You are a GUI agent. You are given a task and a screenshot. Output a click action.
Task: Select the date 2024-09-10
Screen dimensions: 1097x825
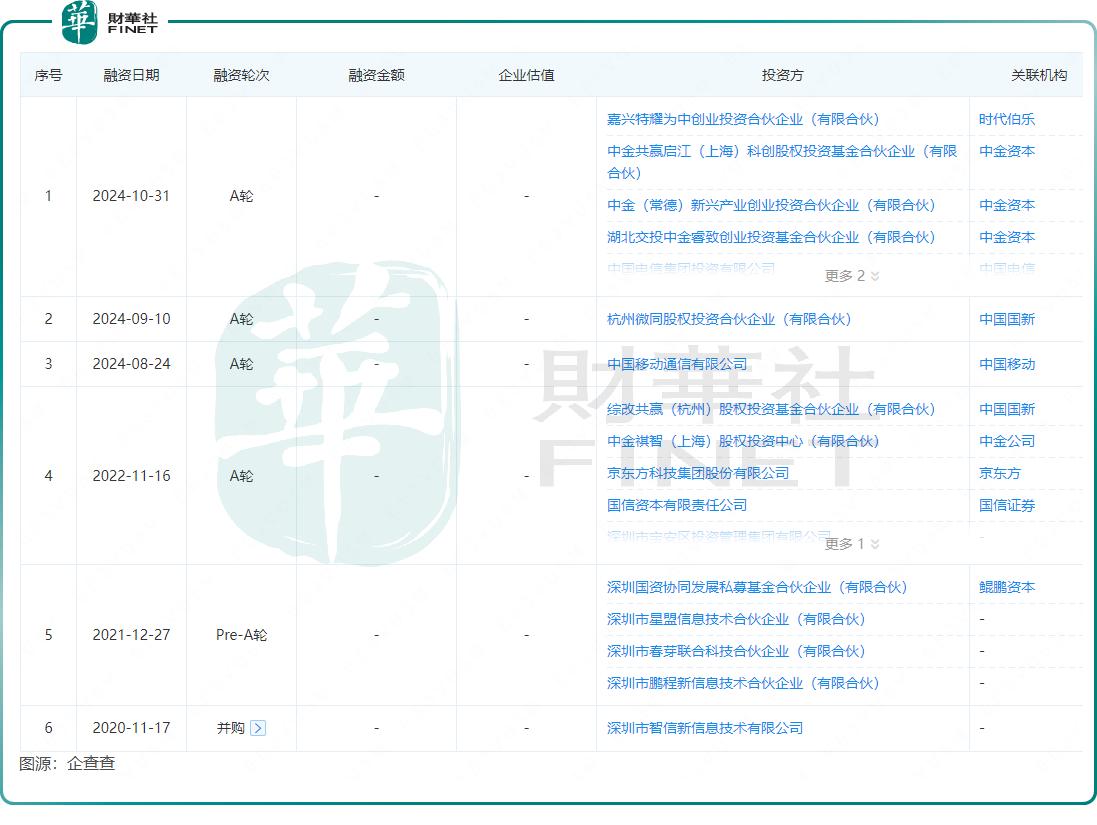coord(132,319)
